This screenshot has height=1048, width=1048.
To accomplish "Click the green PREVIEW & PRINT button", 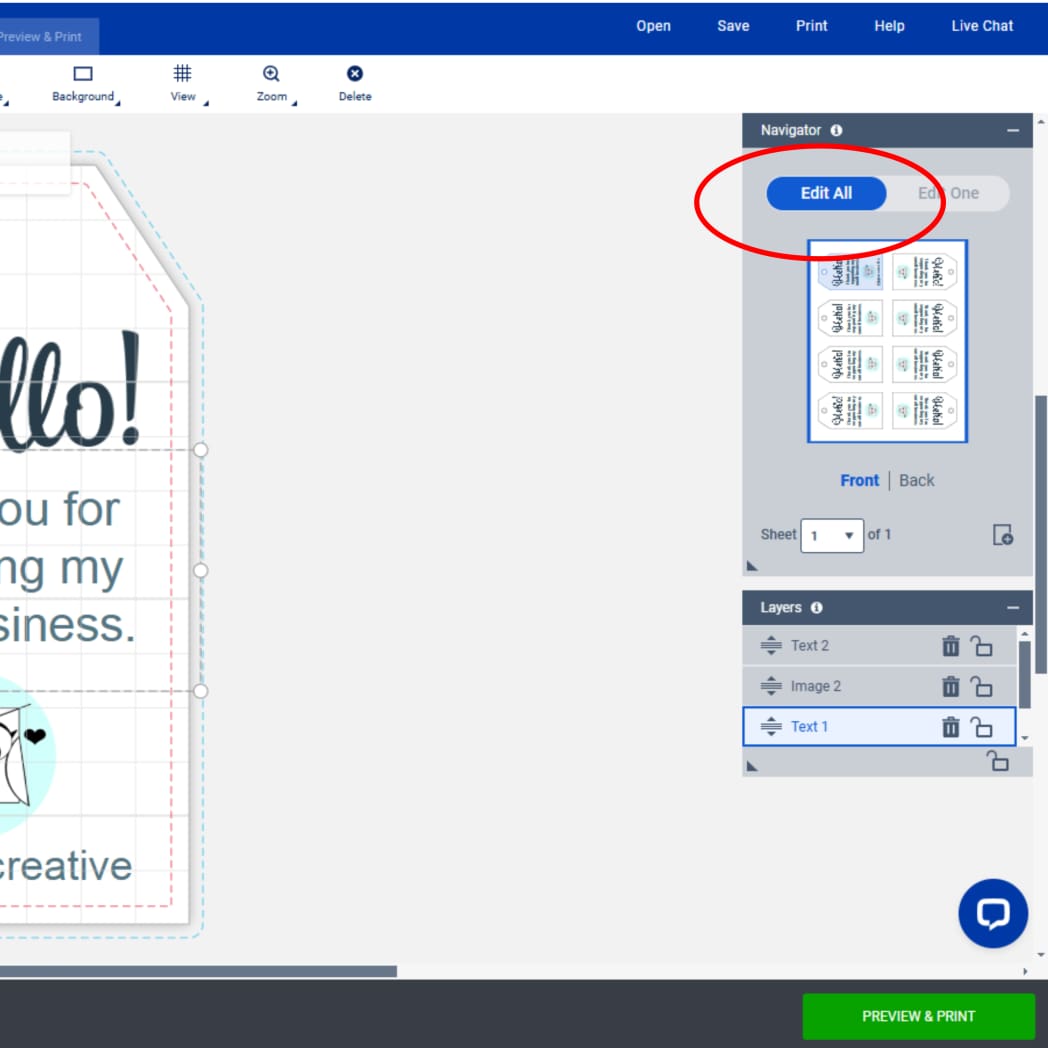I will (x=918, y=1016).
